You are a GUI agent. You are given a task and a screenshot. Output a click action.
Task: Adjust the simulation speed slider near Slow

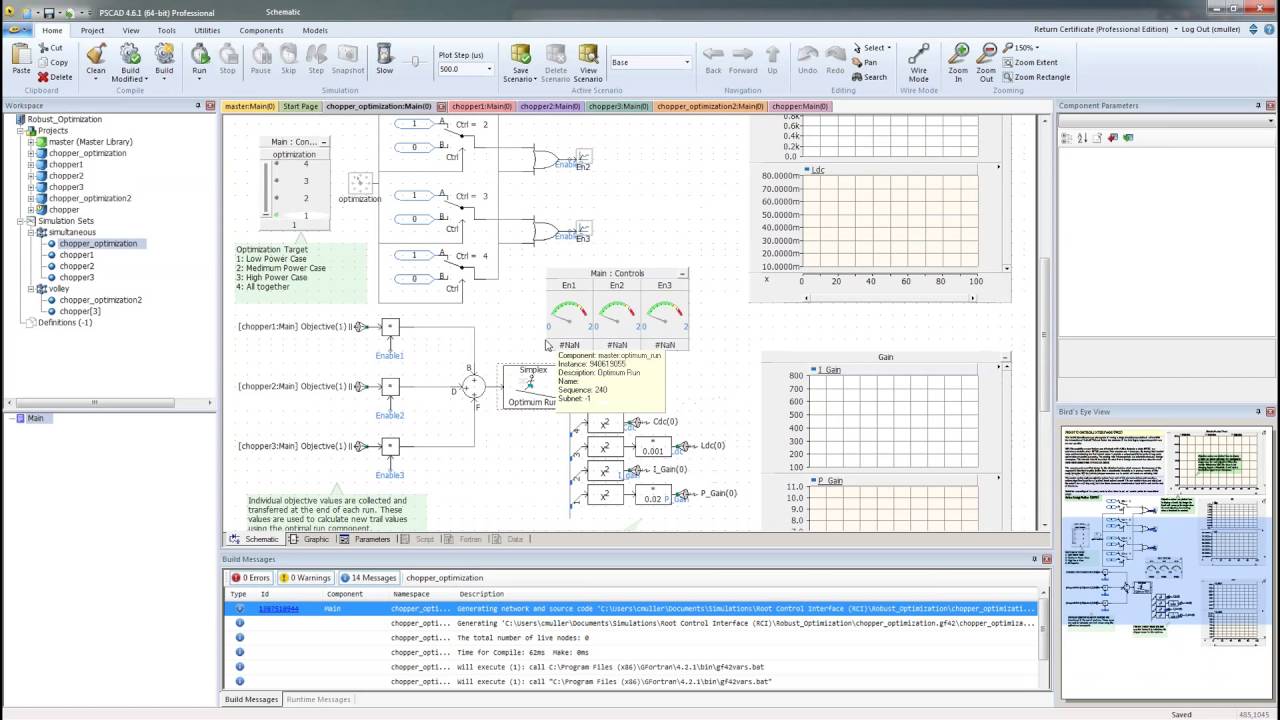pos(415,60)
